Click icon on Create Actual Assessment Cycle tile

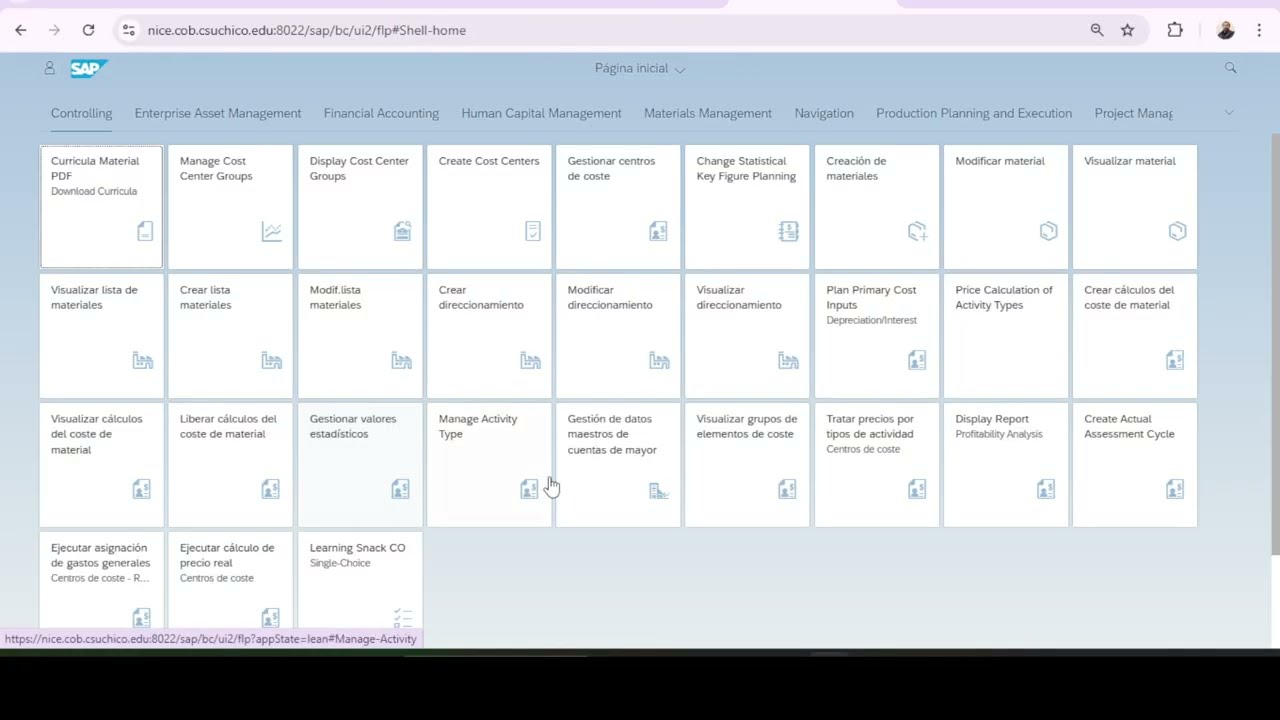tap(1175, 489)
